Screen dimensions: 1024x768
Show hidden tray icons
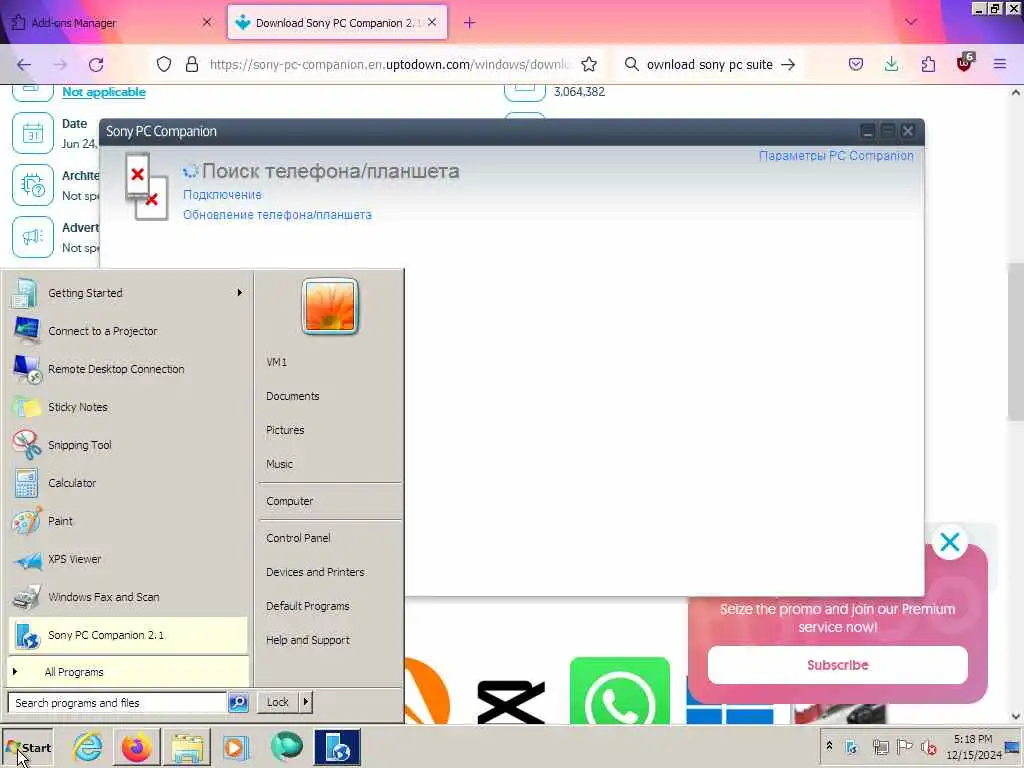pyautogui.click(x=829, y=746)
